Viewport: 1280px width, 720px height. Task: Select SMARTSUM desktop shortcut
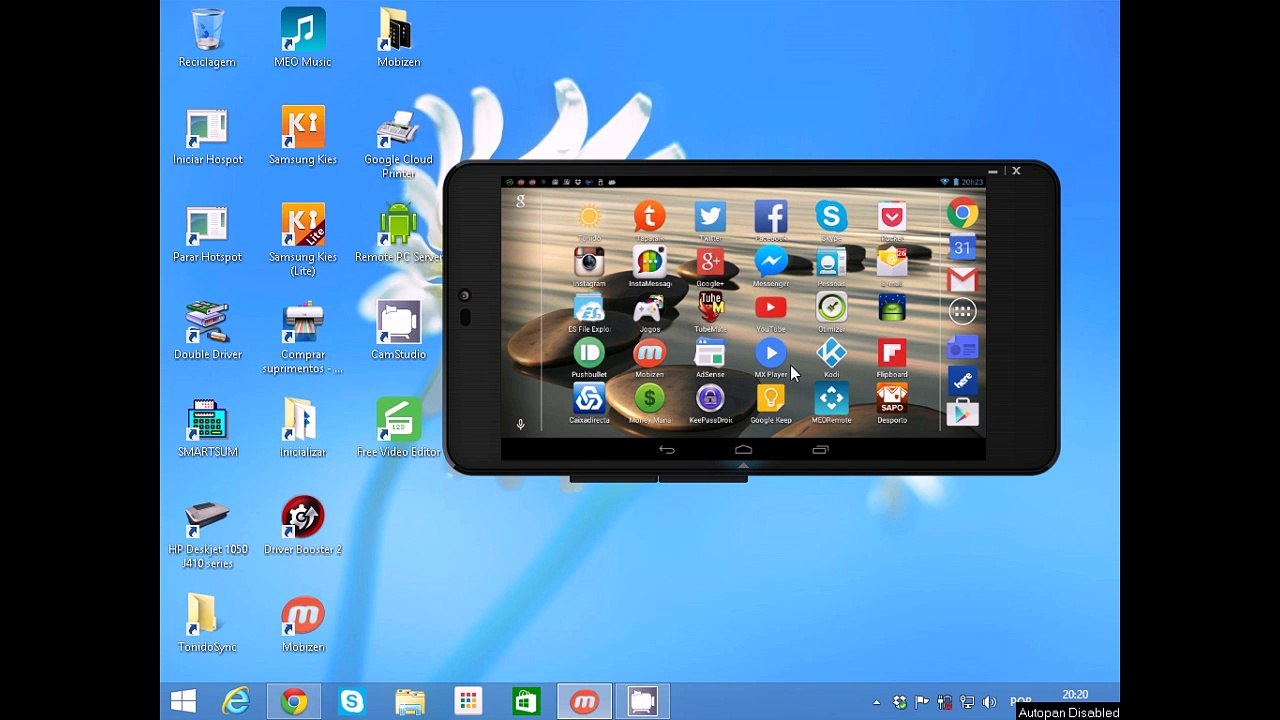coord(207,427)
